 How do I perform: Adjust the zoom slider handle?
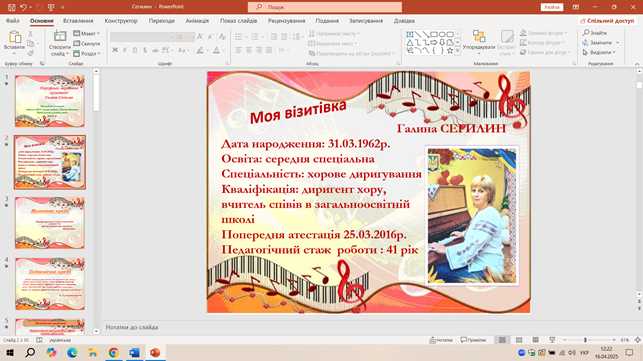click(585, 340)
